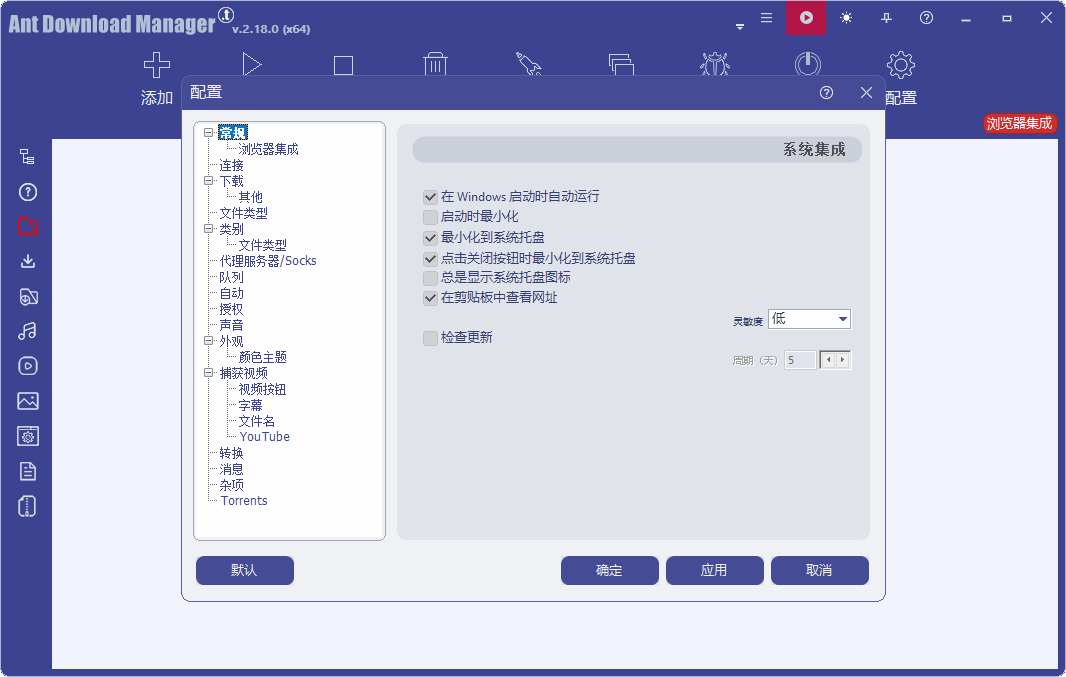
Task: Click the stacked windows icon in toolbar
Action: click(621, 65)
